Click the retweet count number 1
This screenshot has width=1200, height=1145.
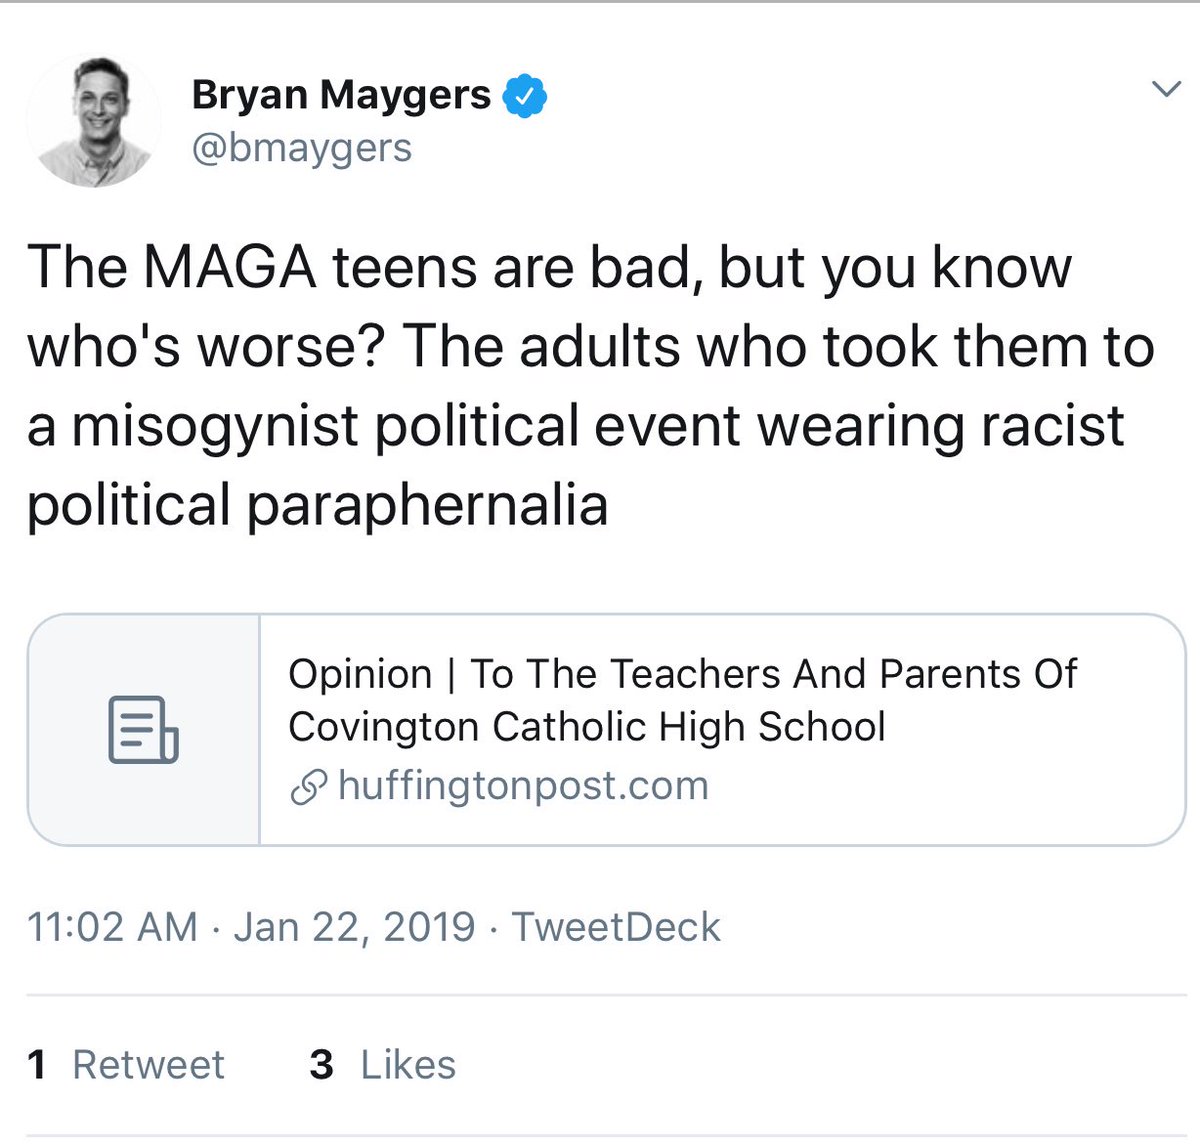38,1065
